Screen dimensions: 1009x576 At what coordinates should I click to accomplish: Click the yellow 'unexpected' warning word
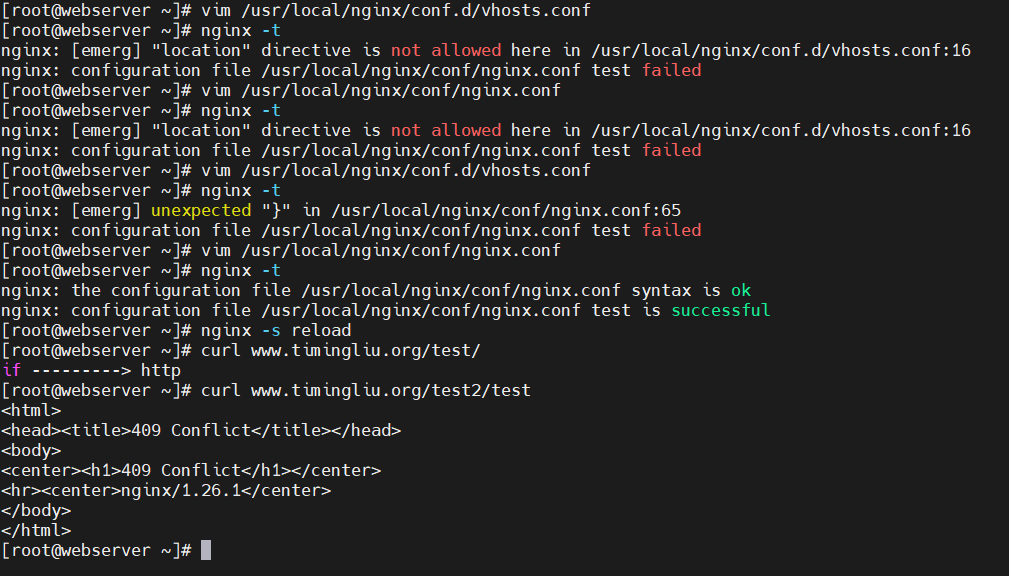pyautogui.click(x=201, y=210)
